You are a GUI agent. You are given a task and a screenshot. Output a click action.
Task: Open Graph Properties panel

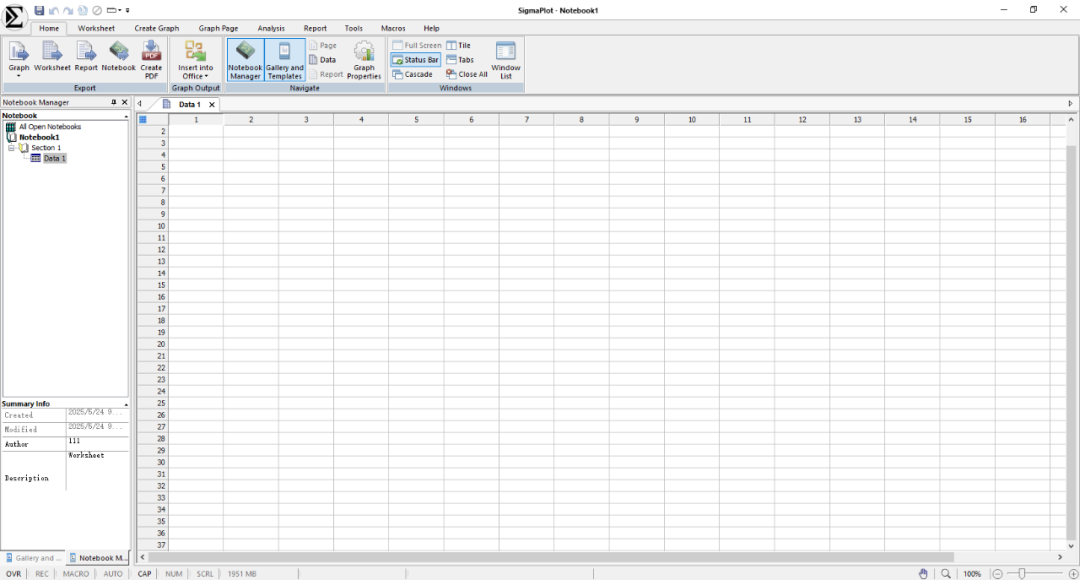[364, 60]
